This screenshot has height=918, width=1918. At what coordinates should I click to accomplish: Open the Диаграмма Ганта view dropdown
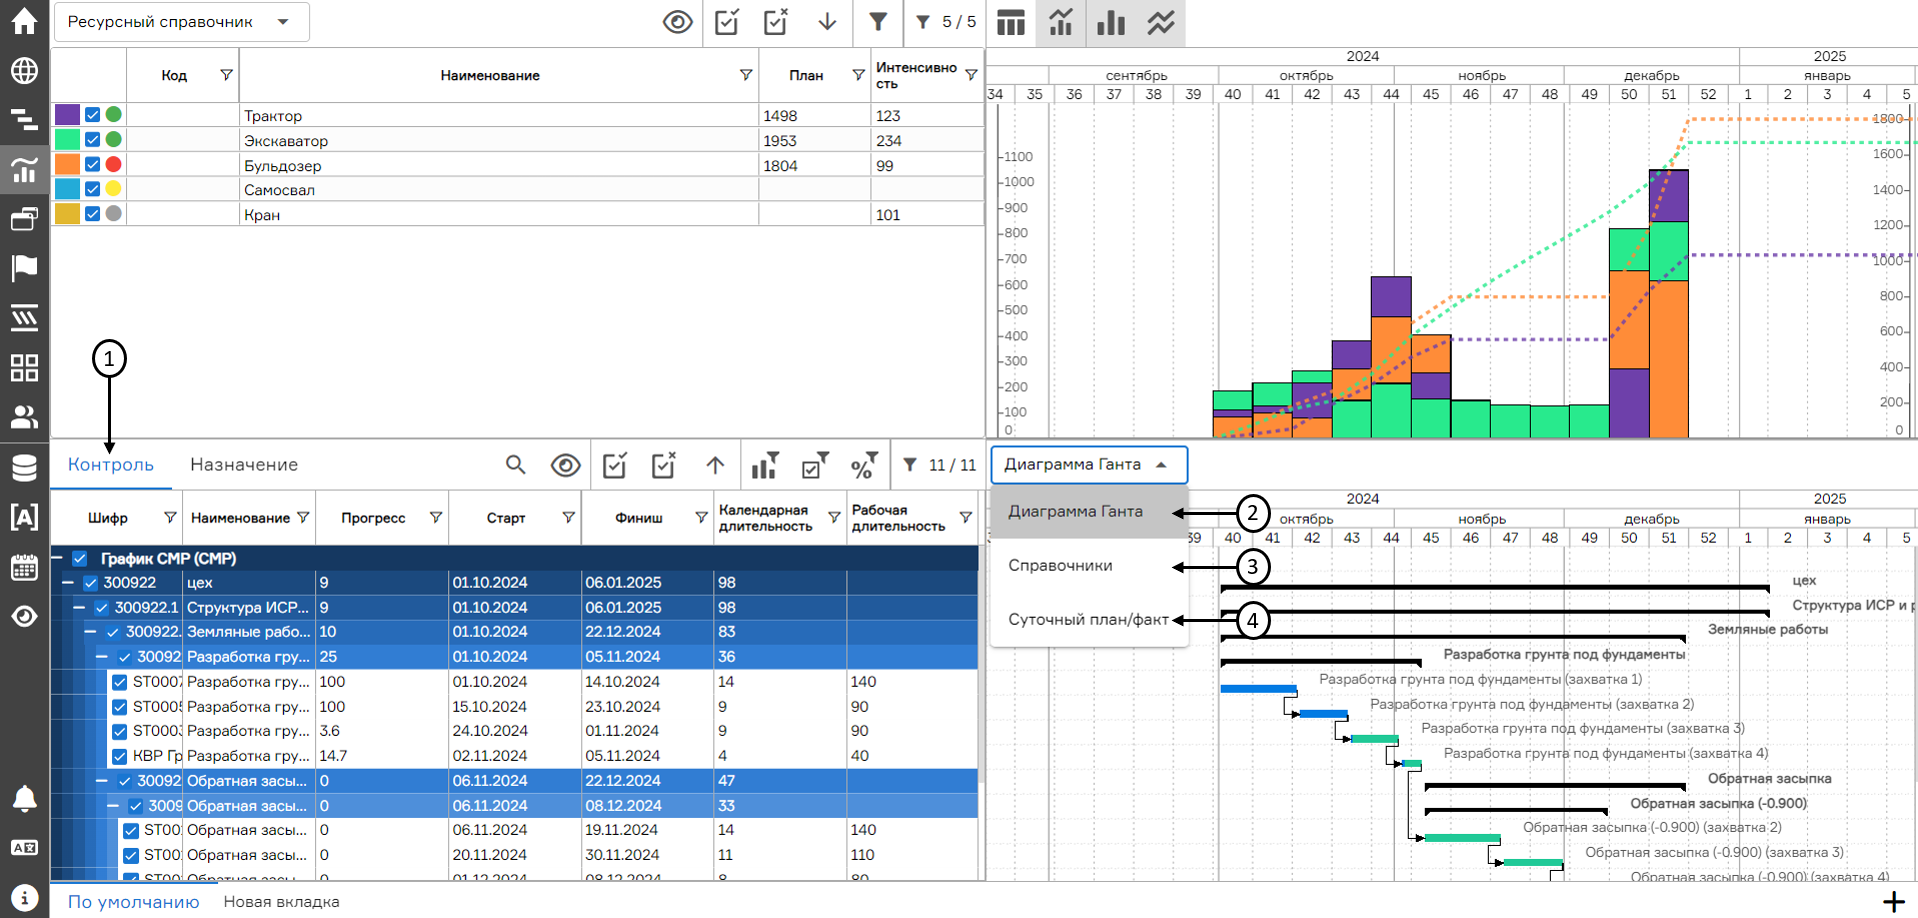tap(1089, 465)
